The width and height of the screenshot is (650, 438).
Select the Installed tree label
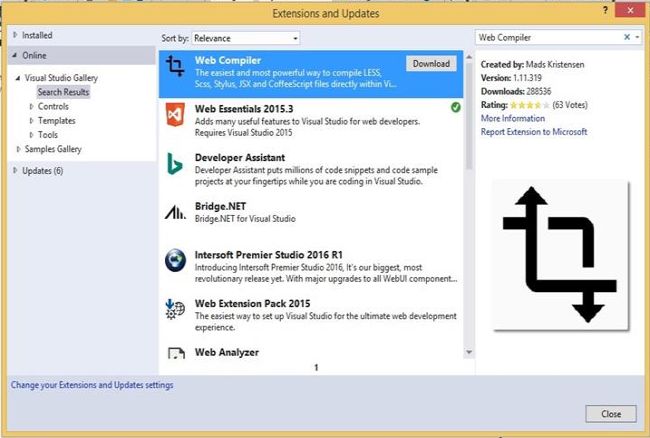click(x=37, y=35)
